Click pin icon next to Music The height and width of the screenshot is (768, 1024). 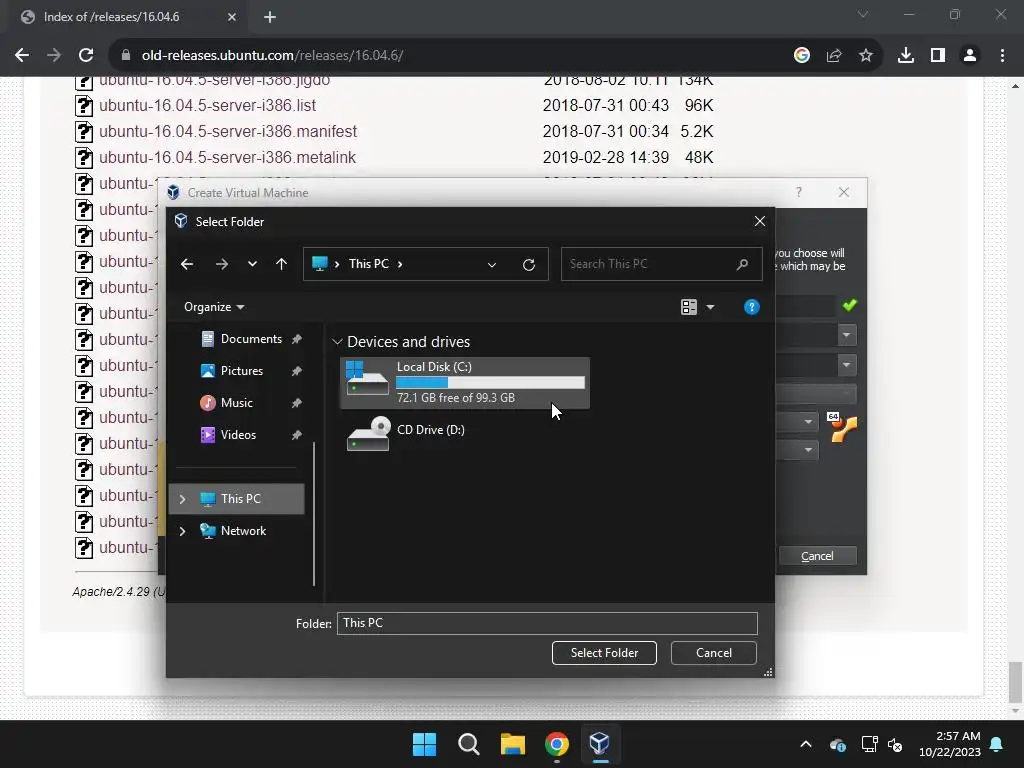click(x=296, y=403)
